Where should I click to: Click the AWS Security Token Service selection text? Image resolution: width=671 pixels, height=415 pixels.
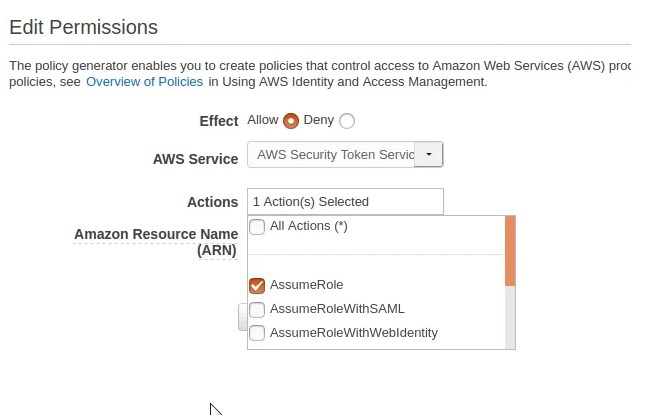pyautogui.click(x=333, y=155)
